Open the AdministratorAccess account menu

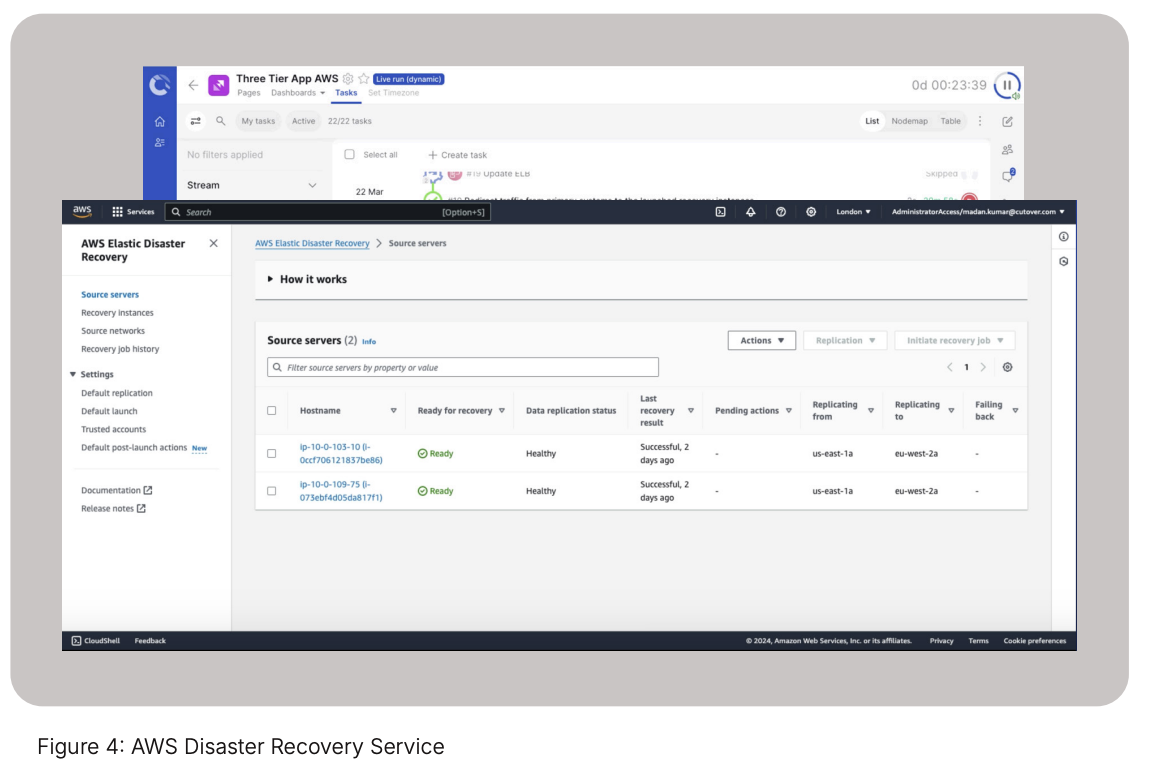(978, 212)
